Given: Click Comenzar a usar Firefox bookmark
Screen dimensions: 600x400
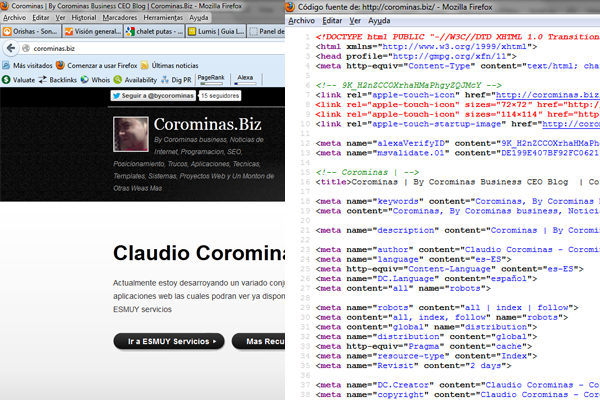Looking at the screenshot, I should tap(96, 65).
